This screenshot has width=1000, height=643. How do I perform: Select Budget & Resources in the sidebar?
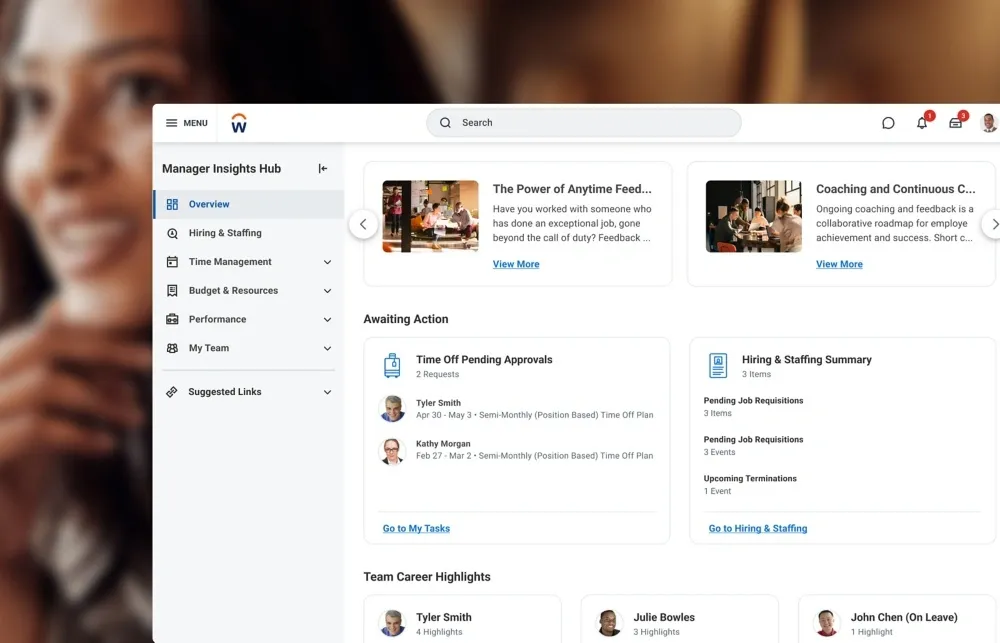tap(229, 290)
